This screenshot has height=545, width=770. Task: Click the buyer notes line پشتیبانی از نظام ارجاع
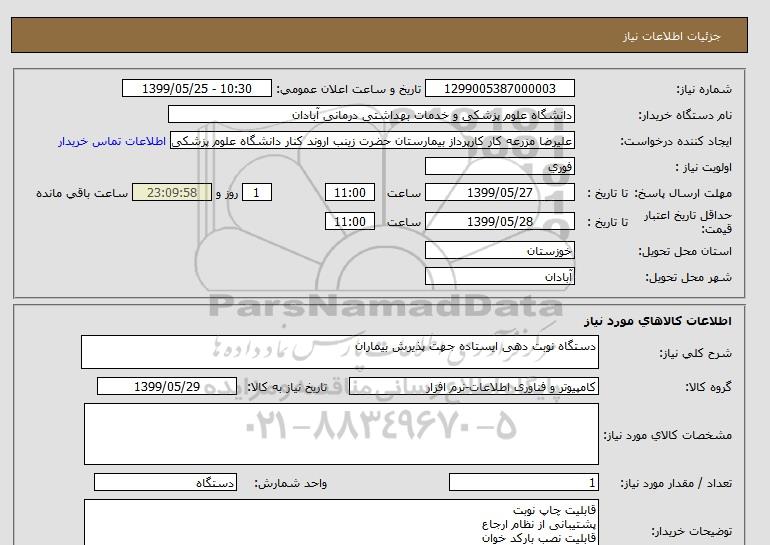point(539,524)
